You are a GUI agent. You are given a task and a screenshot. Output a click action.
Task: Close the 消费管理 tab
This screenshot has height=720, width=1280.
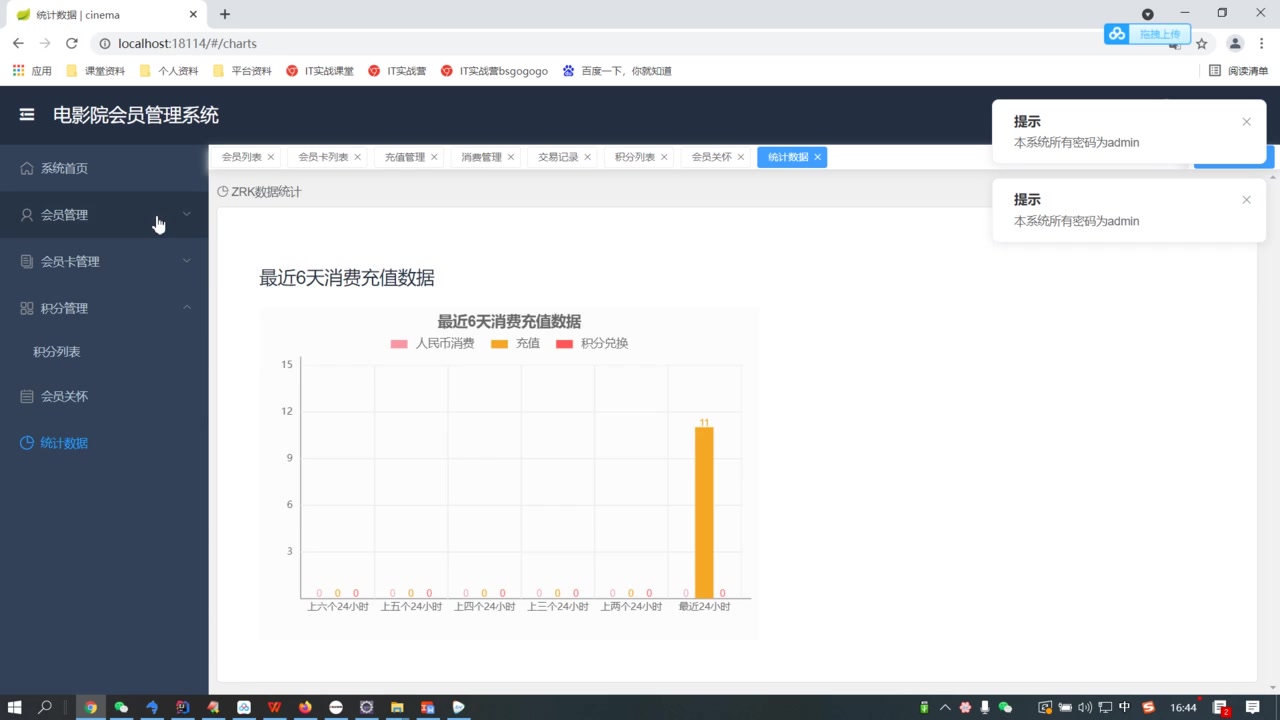coord(511,157)
